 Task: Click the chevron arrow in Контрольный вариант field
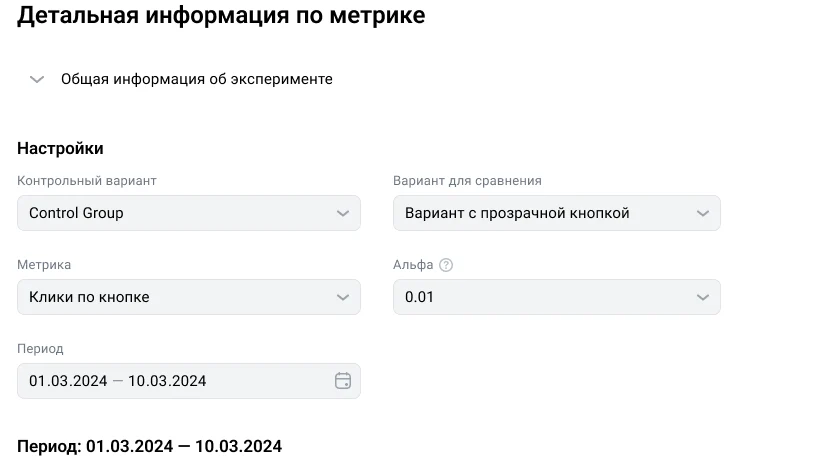click(343, 213)
